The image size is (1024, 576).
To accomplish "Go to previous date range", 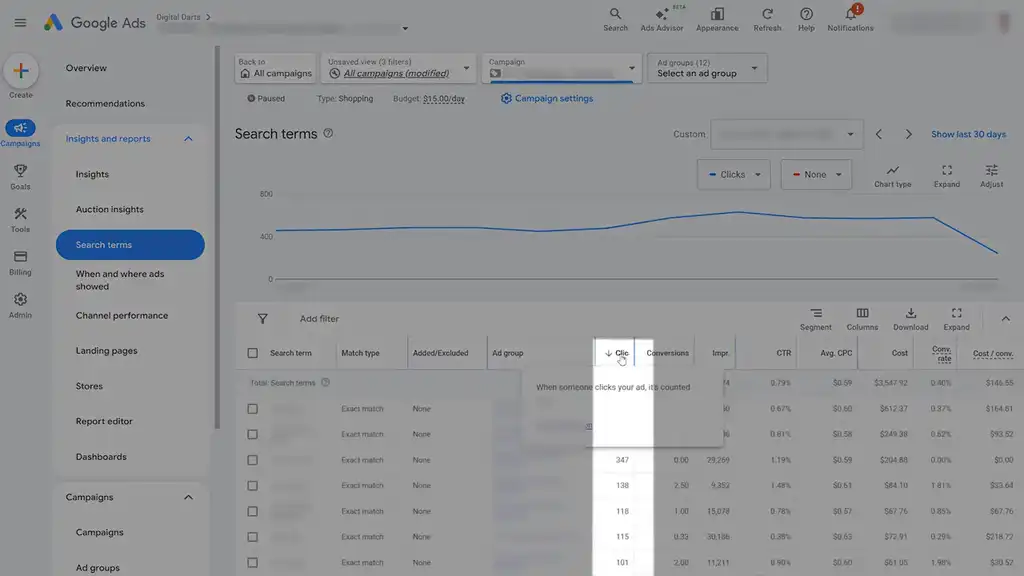I will tap(879, 134).
